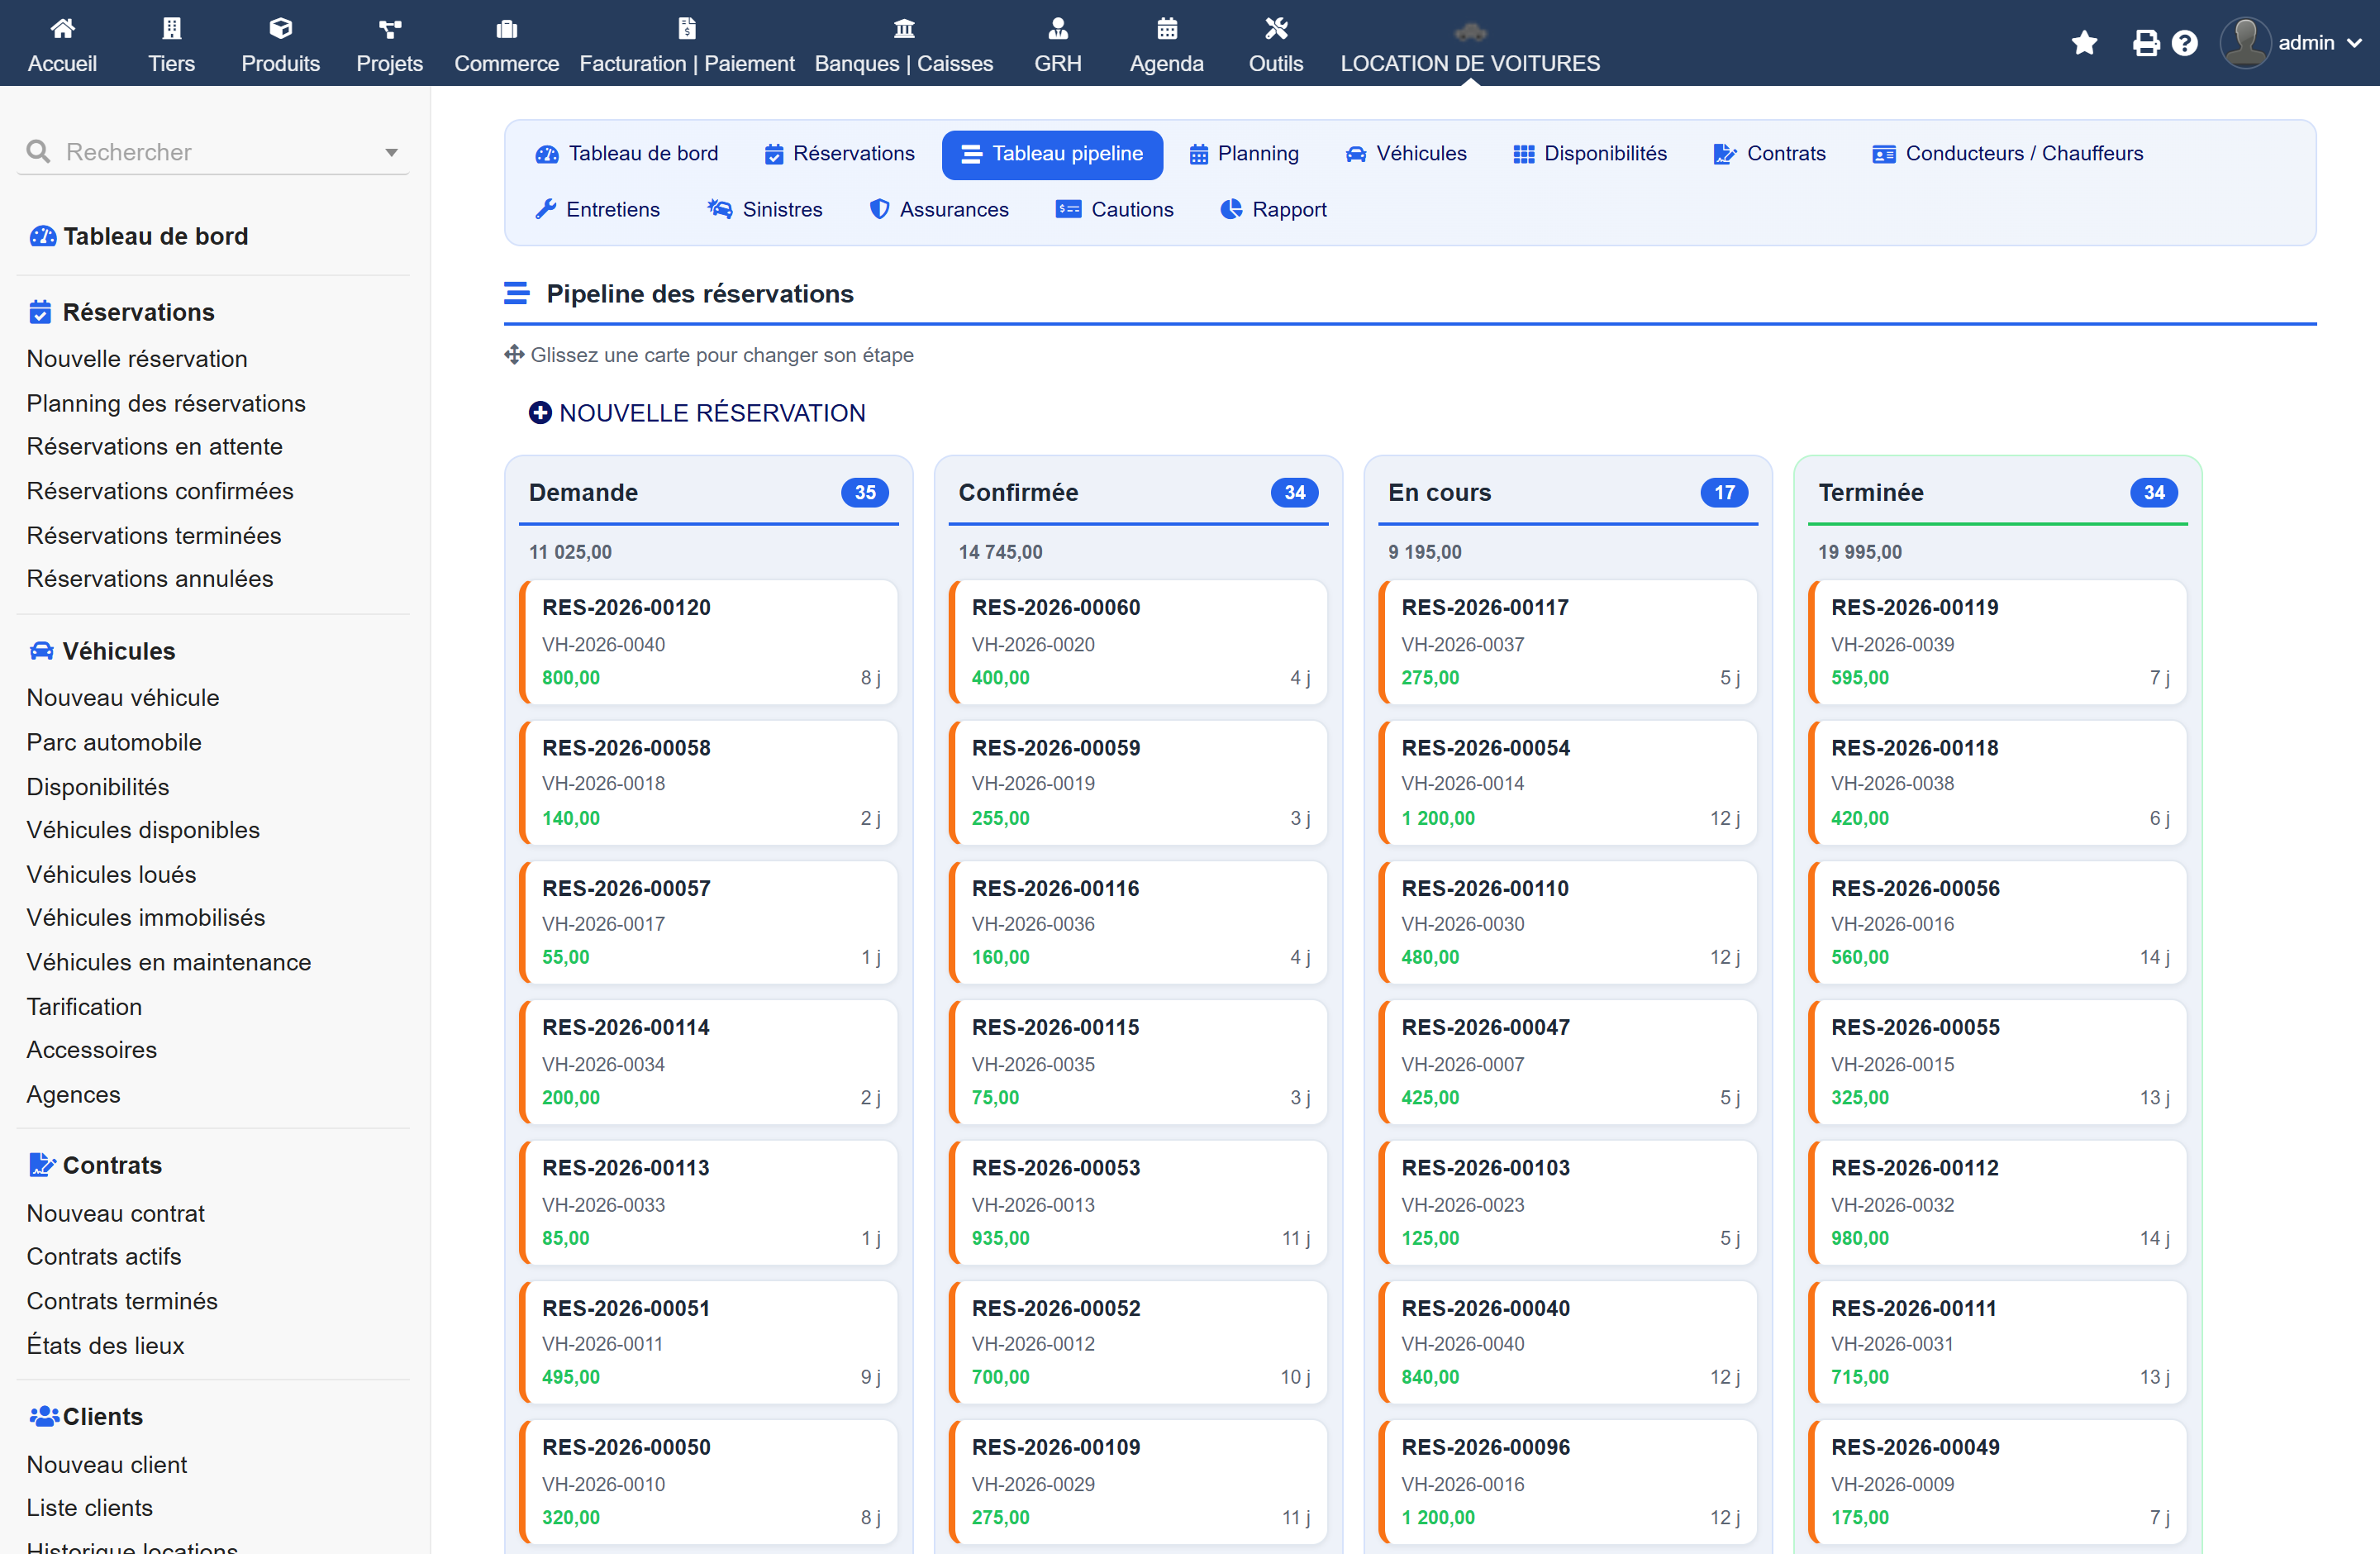This screenshot has width=2380, height=1554.
Task: Open reservation card RES-2026-00119
Action: tap(1998, 642)
